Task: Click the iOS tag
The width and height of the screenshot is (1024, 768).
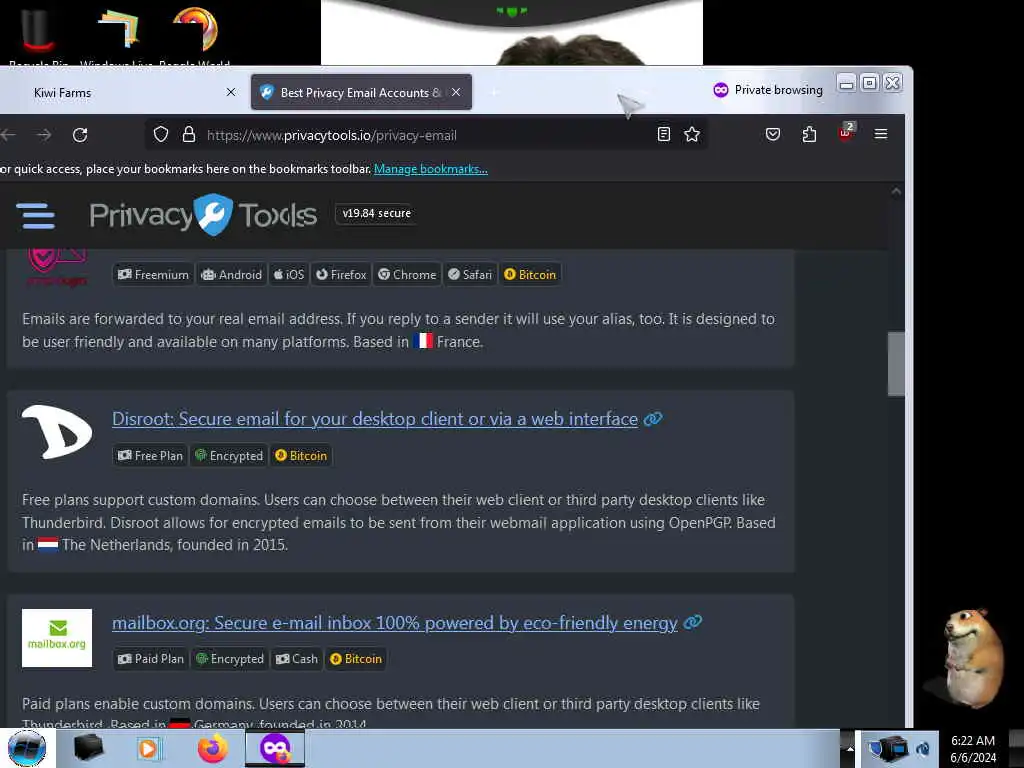Action: (x=289, y=275)
